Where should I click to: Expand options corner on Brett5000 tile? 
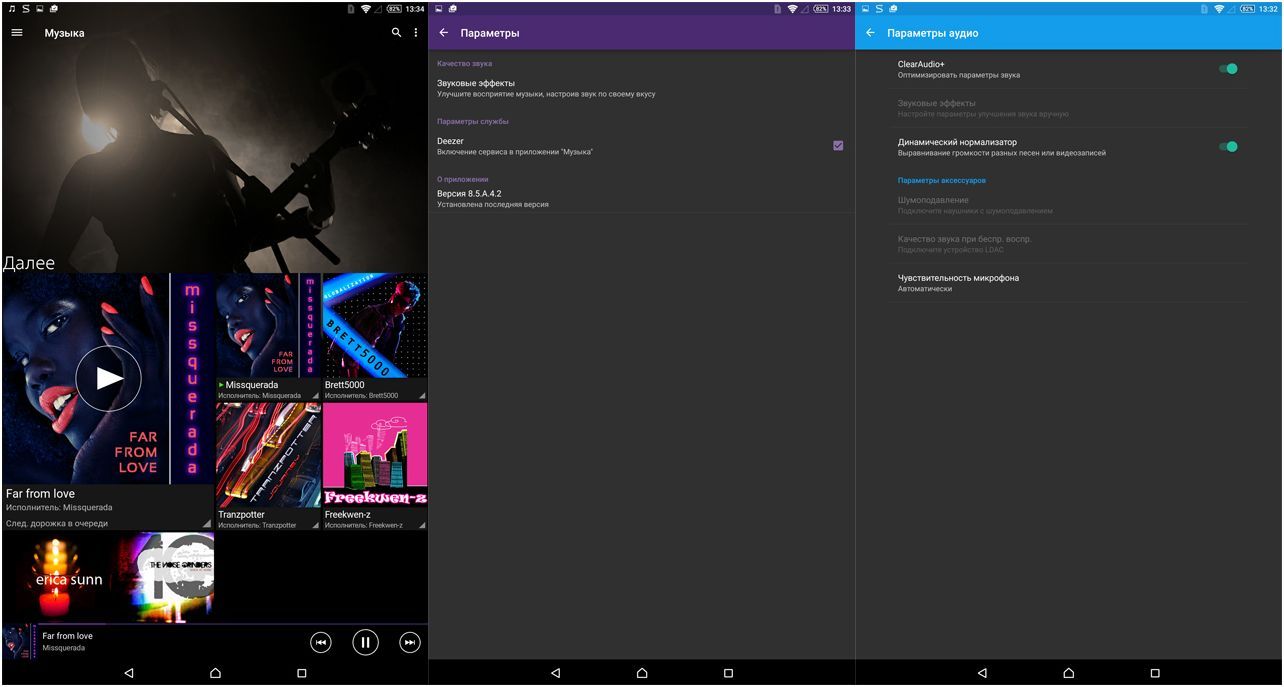pos(422,396)
